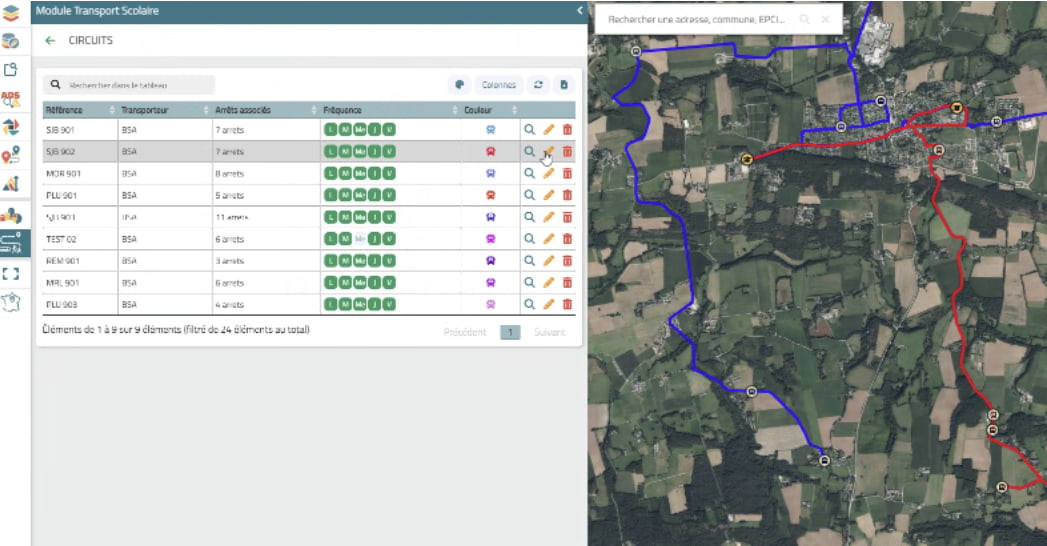Viewport: 1047px width, 546px height.
Task: Click the refresh table icon
Action: 538,85
